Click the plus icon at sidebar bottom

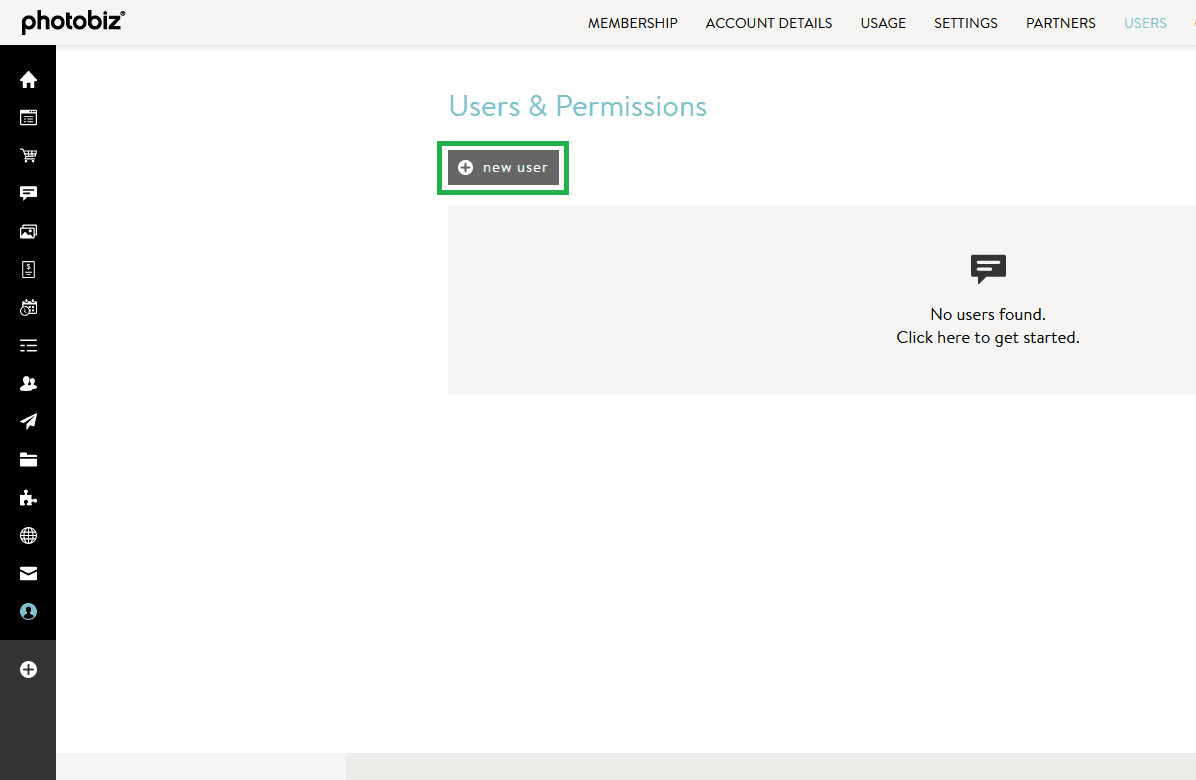(28, 669)
